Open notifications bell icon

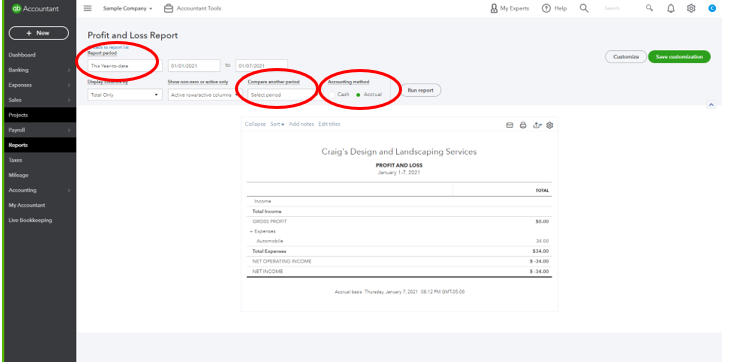(x=671, y=8)
